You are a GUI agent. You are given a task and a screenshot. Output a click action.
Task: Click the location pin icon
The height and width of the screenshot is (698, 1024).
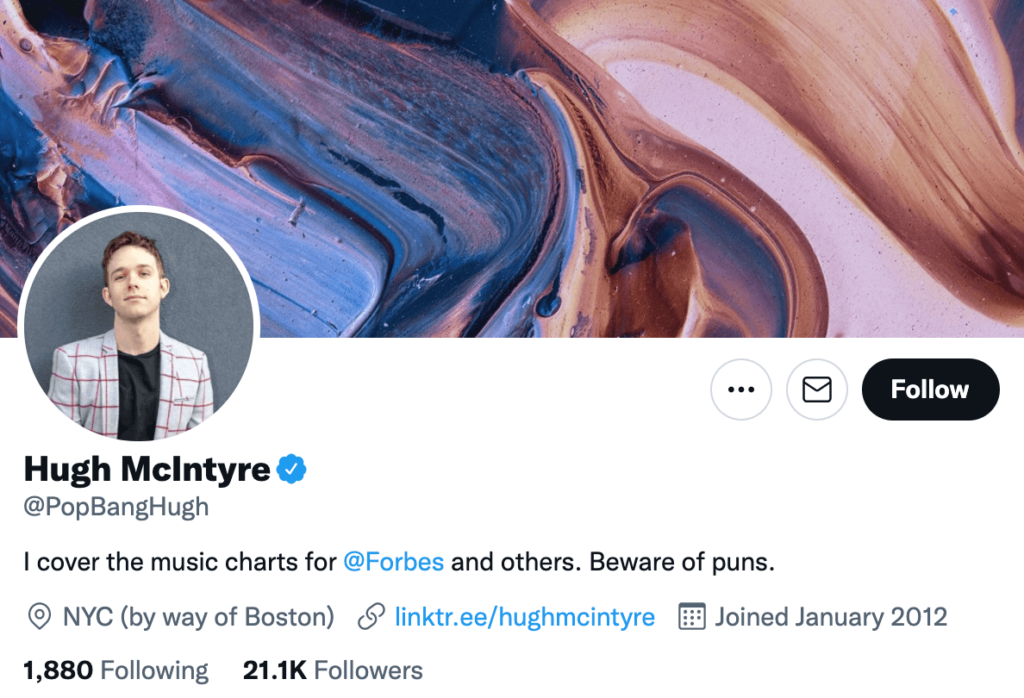pyautogui.click(x=40, y=616)
